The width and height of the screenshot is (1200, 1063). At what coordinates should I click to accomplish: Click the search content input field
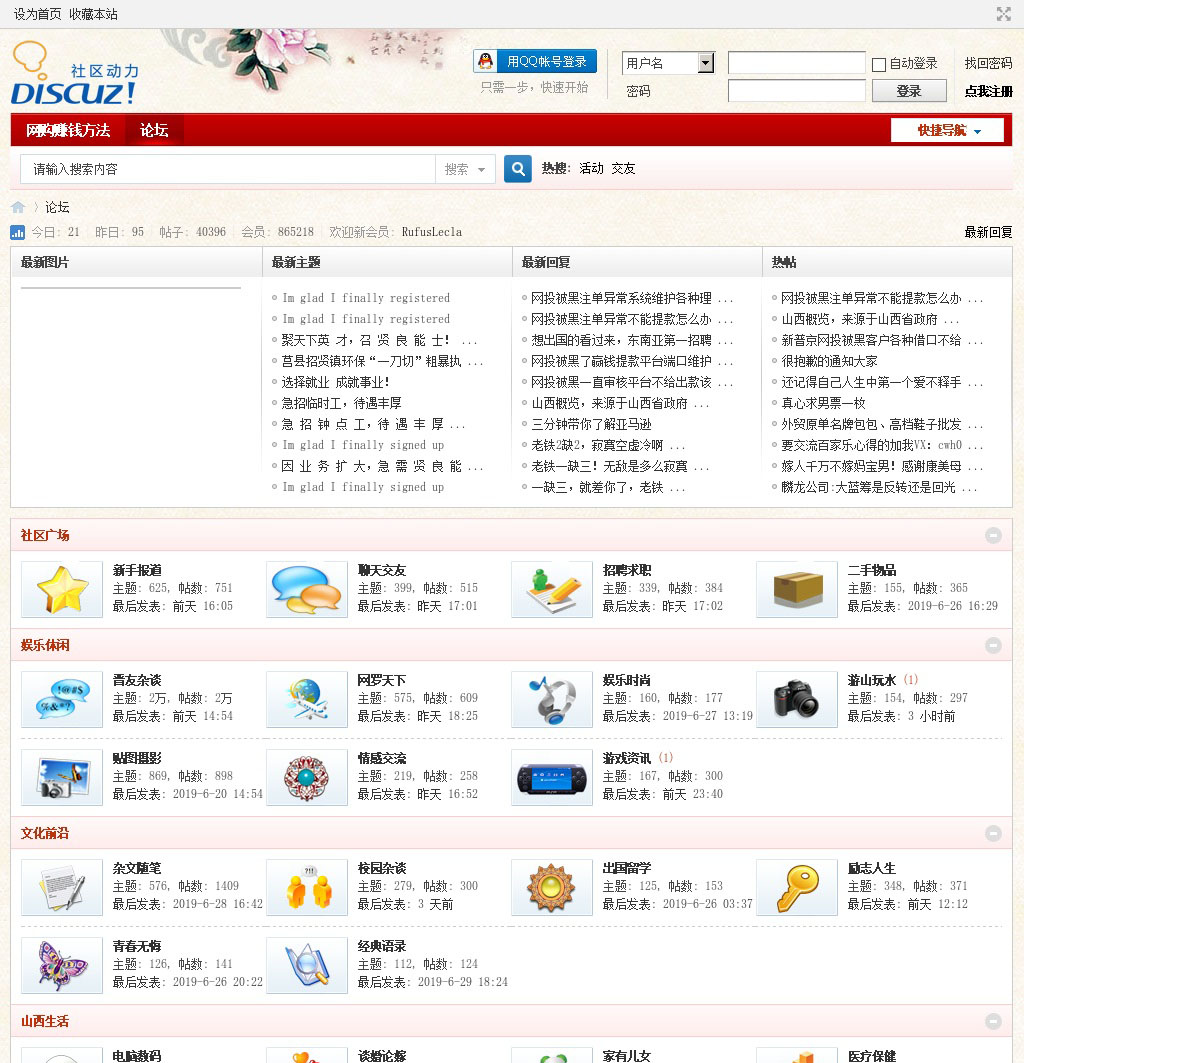tap(228, 169)
